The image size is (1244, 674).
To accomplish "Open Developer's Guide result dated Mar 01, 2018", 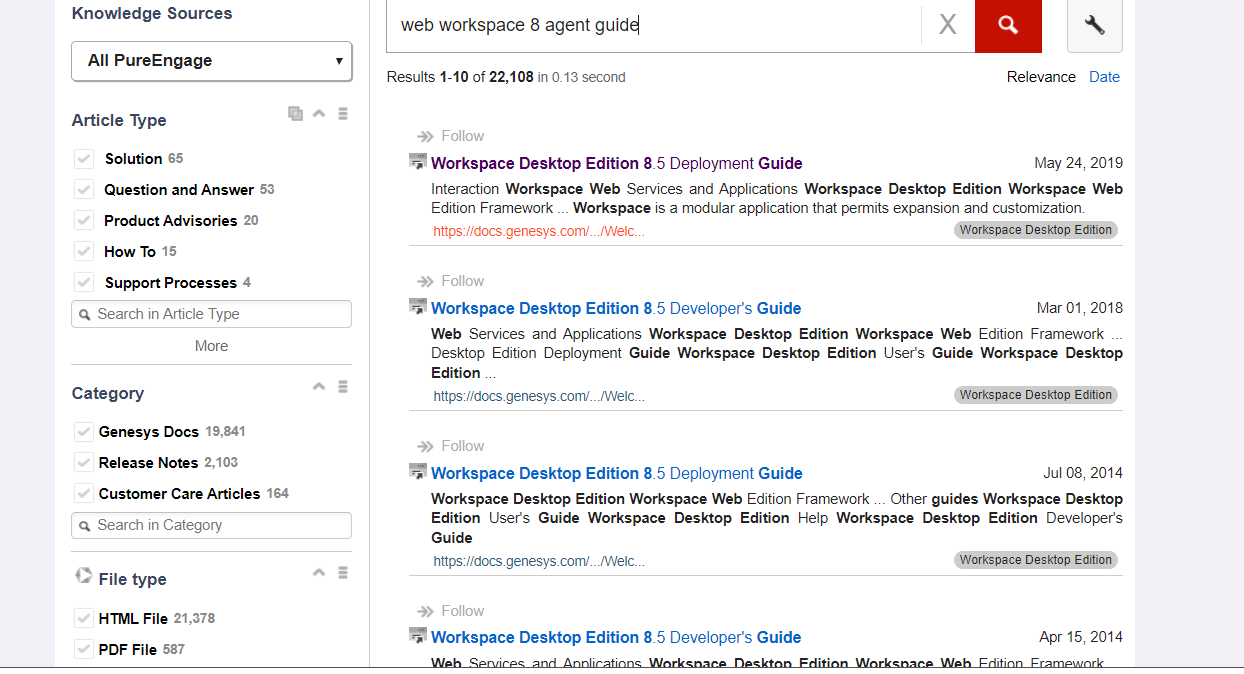I will point(616,308).
